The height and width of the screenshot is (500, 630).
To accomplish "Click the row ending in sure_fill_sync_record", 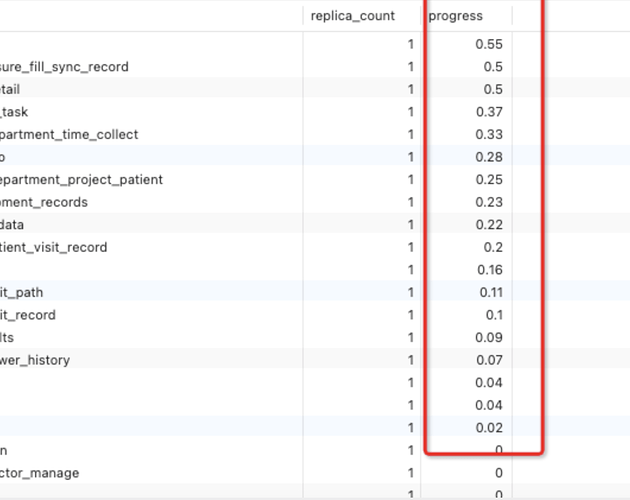I will 315,67.
